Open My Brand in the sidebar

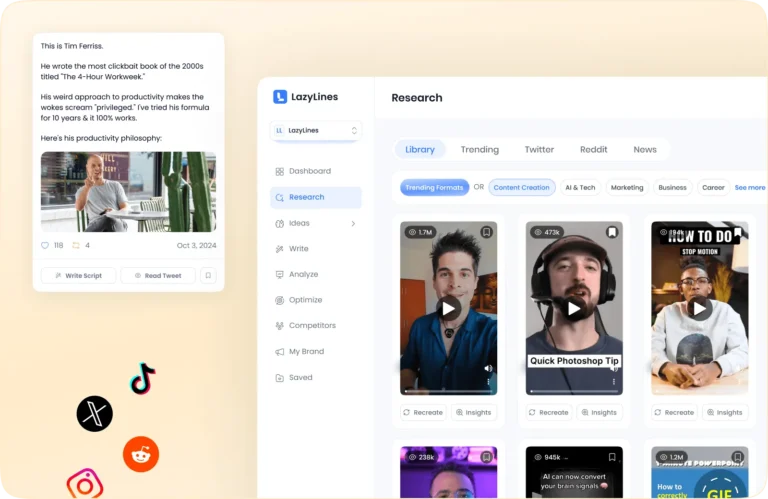point(316,352)
